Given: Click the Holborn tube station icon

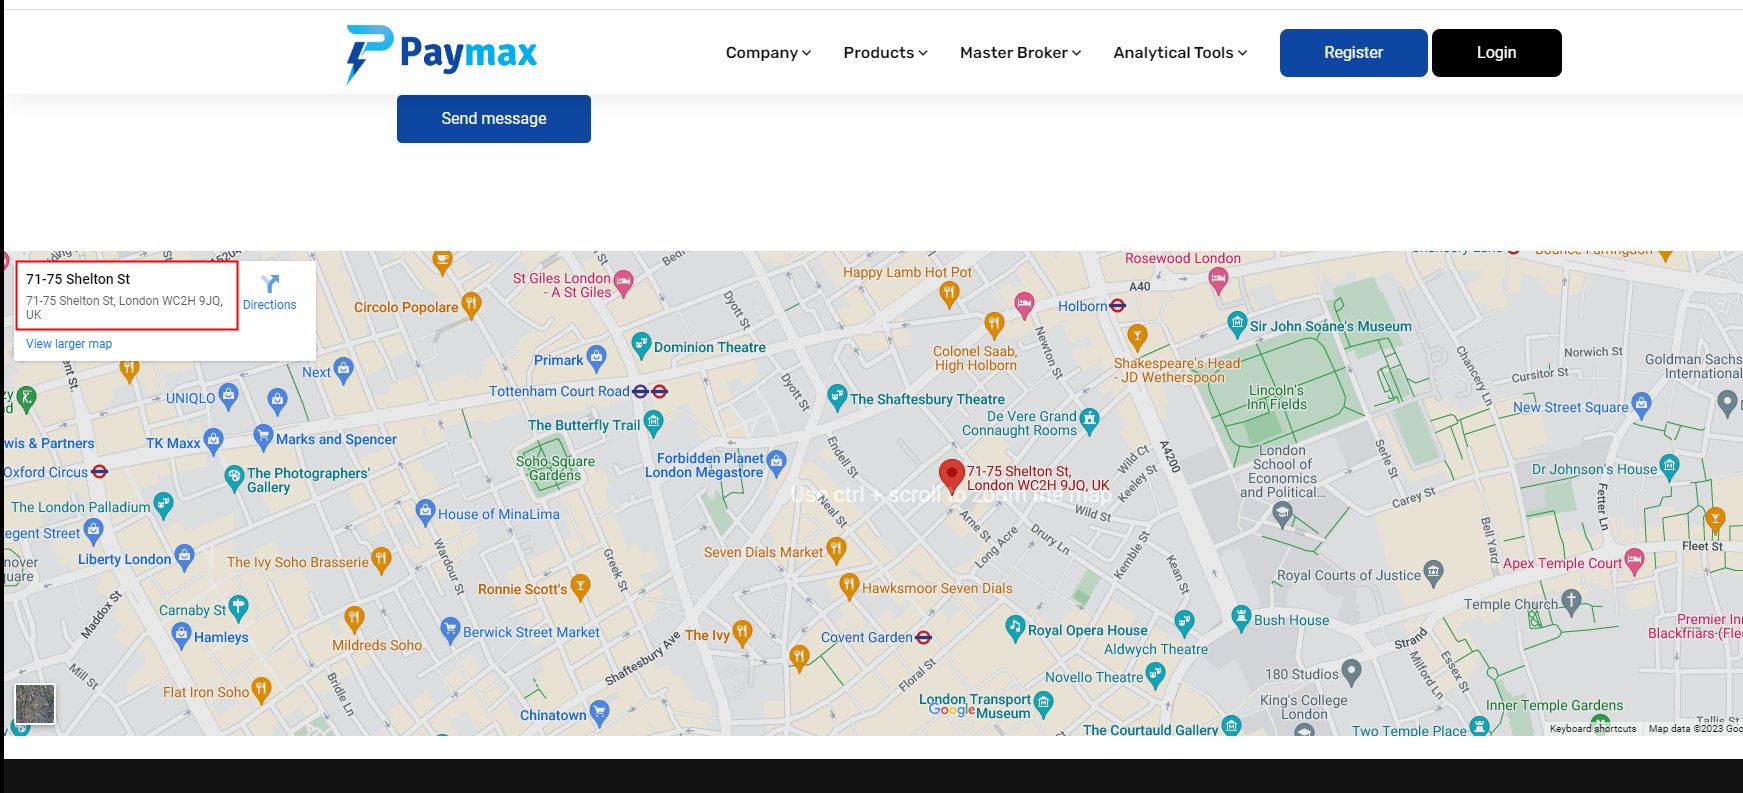Looking at the screenshot, I should pos(1118,306).
